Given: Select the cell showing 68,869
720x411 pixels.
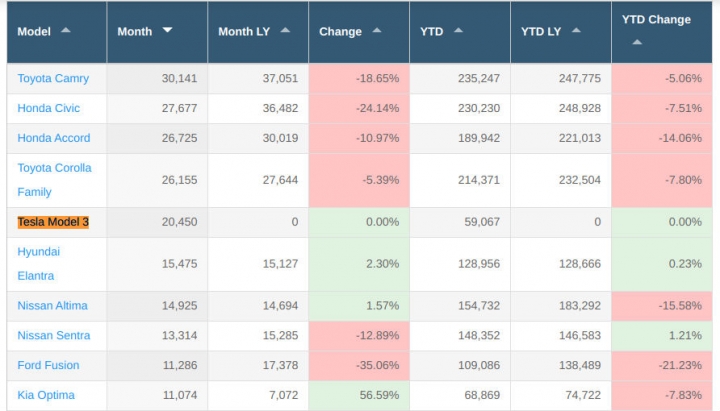Looking at the screenshot, I should [x=460, y=395].
